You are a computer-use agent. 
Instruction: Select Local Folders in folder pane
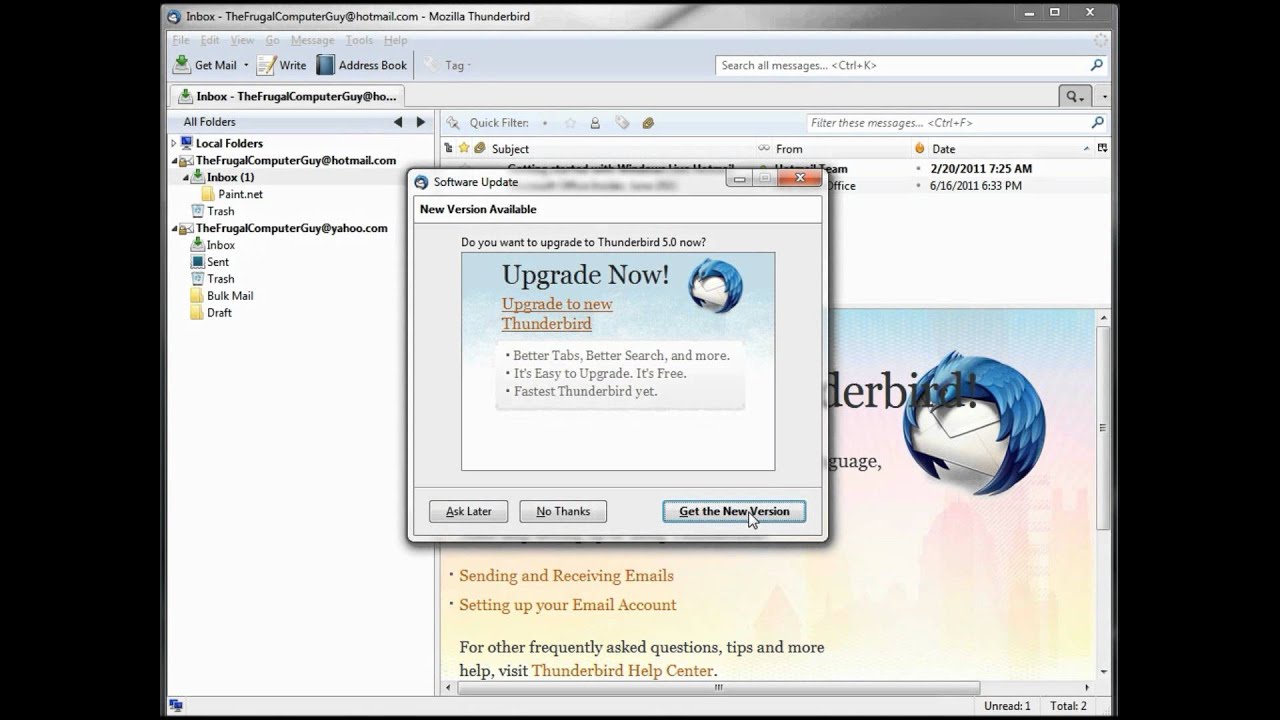229,143
